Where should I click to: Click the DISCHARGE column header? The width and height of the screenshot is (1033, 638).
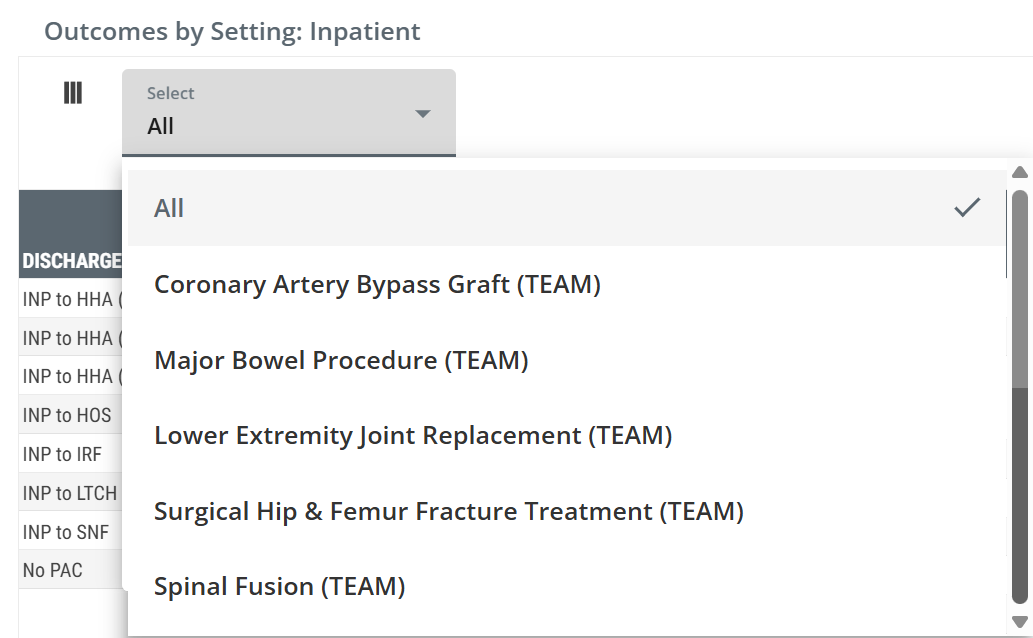point(71,262)
